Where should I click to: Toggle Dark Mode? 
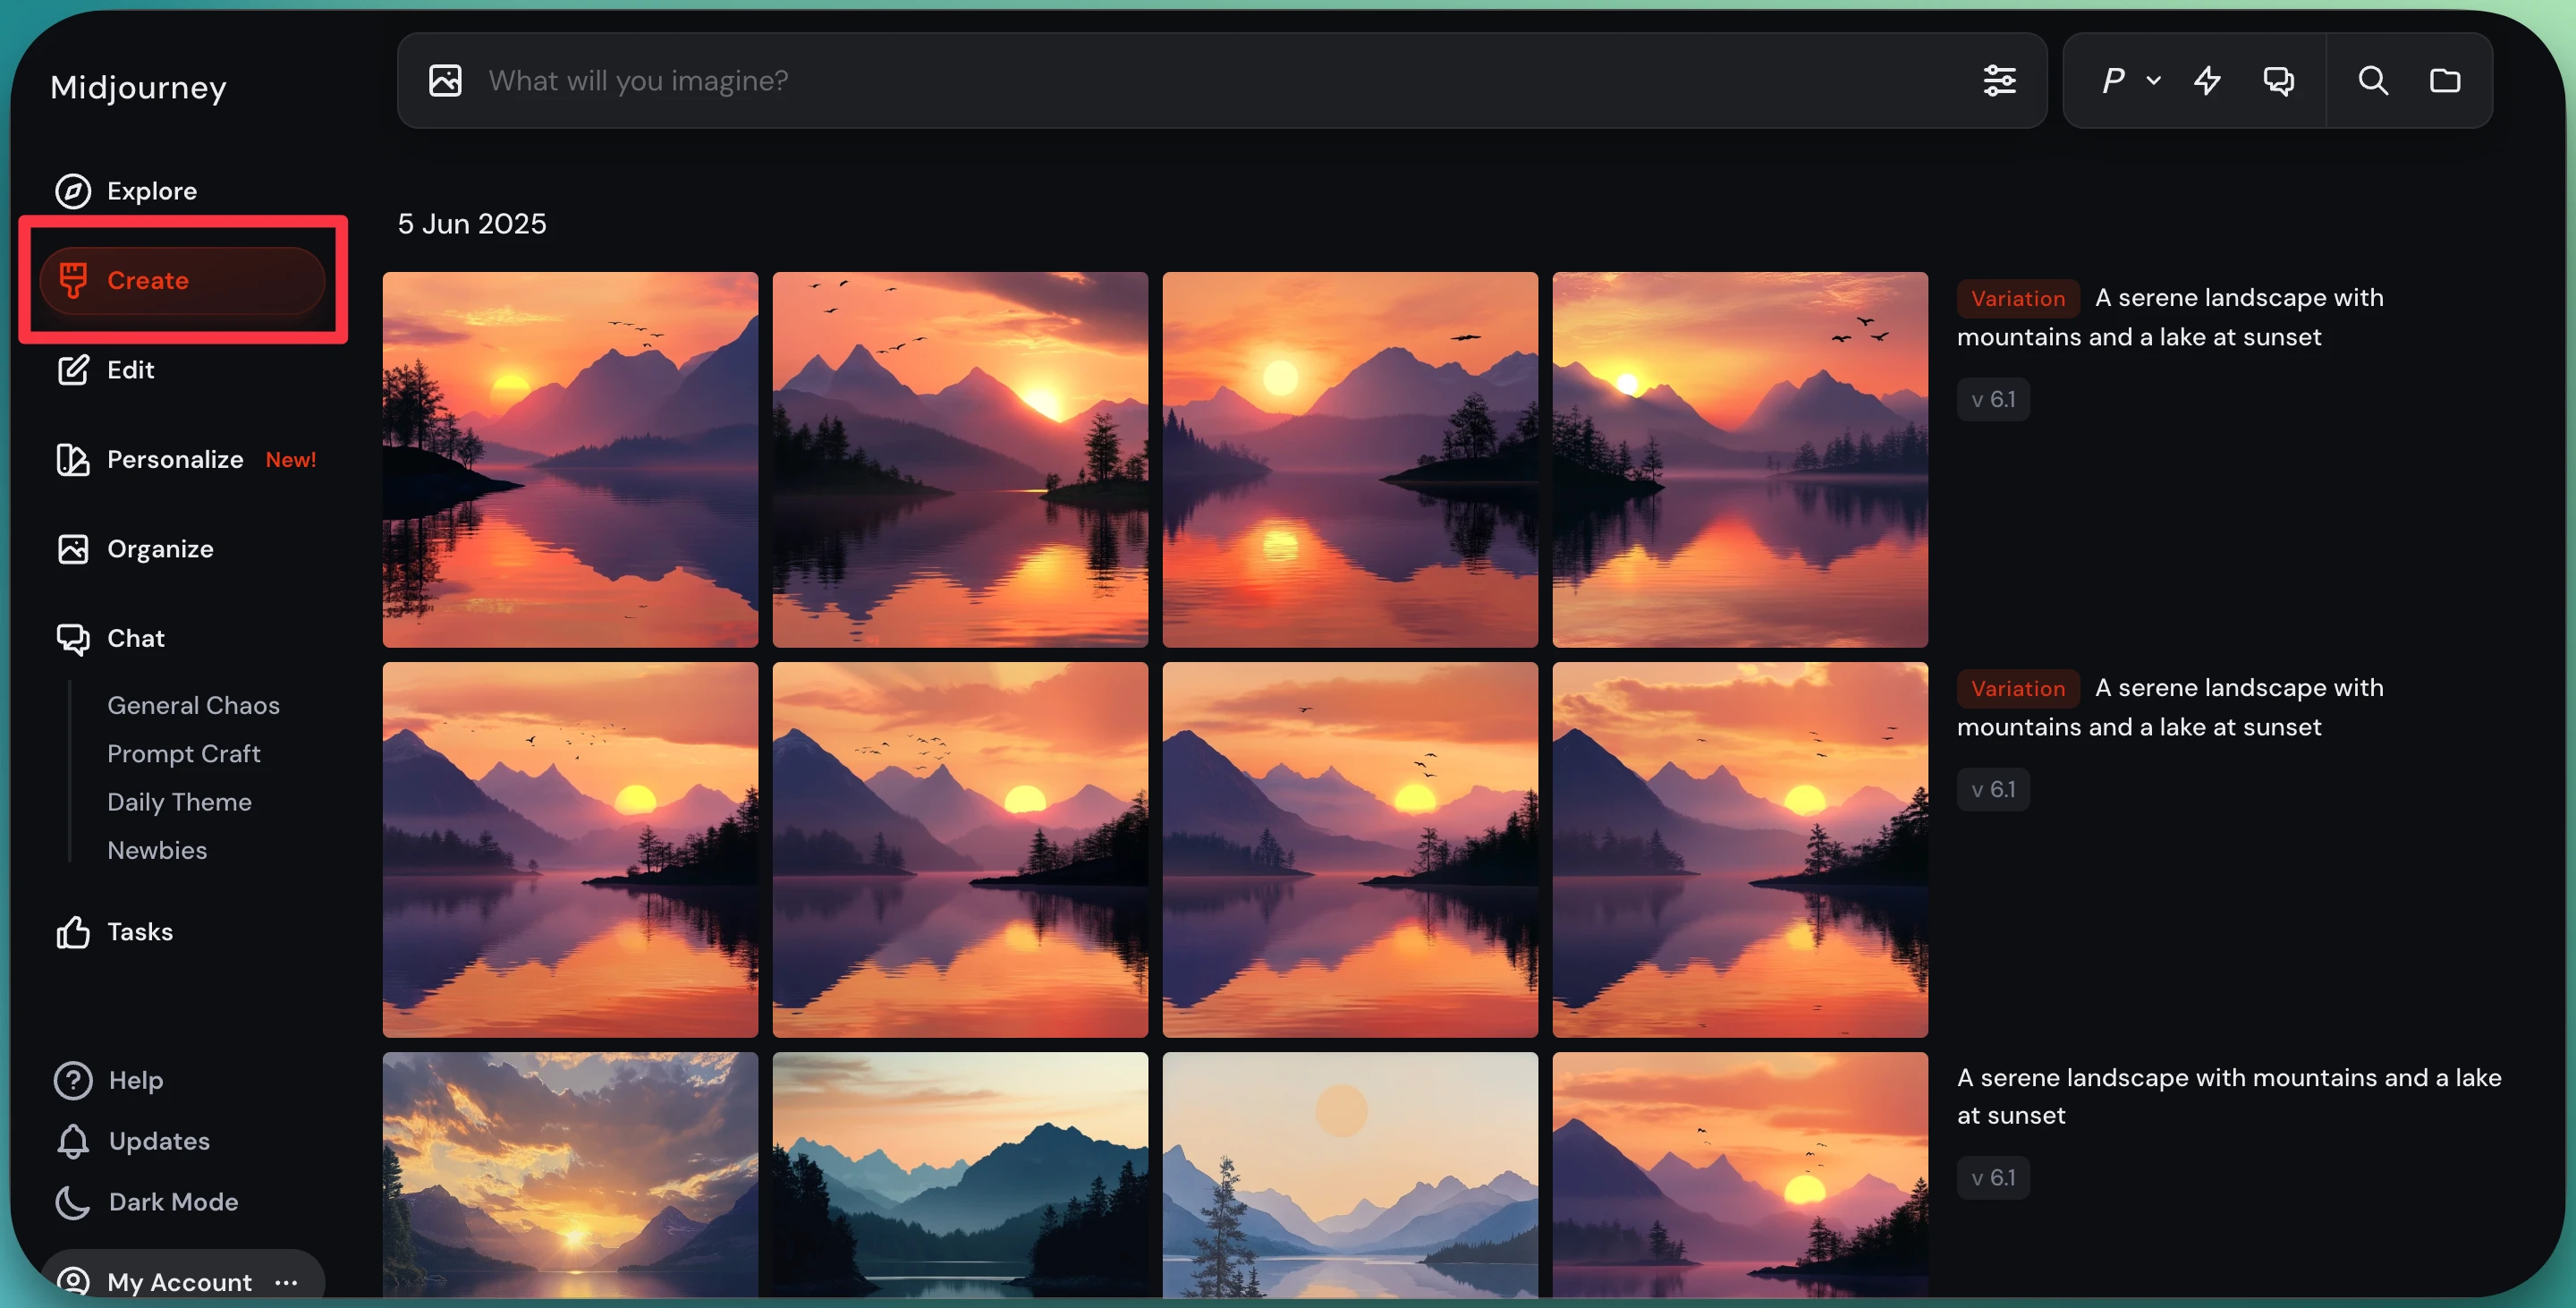pyautogui.click(x=173, y=1202)
